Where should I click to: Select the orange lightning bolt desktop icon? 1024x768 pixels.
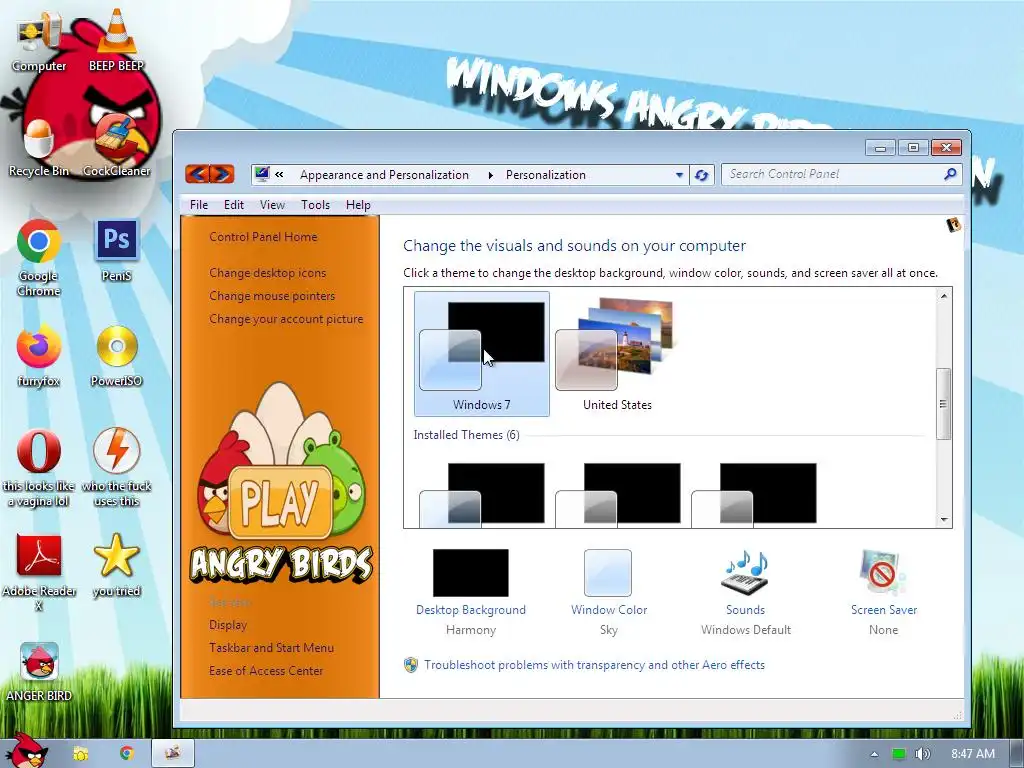point(116,467)
